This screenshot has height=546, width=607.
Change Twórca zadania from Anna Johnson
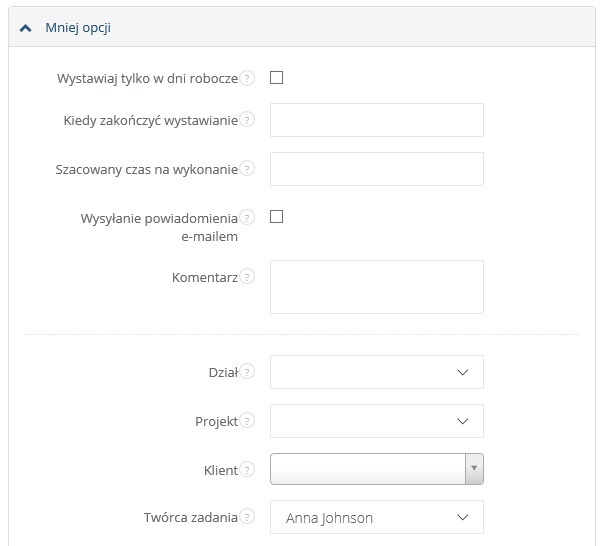pyautogui.click(x=377, y=518)
